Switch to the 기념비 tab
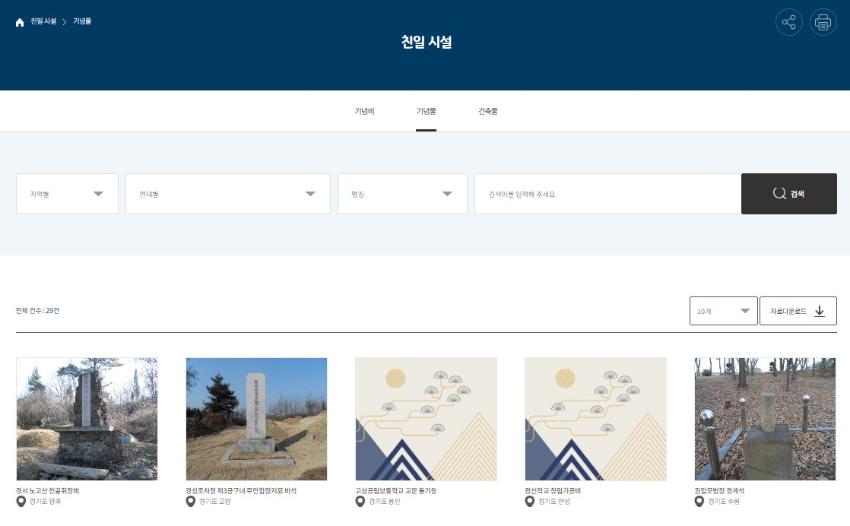 pyautogui.click(x=364, y=111)
